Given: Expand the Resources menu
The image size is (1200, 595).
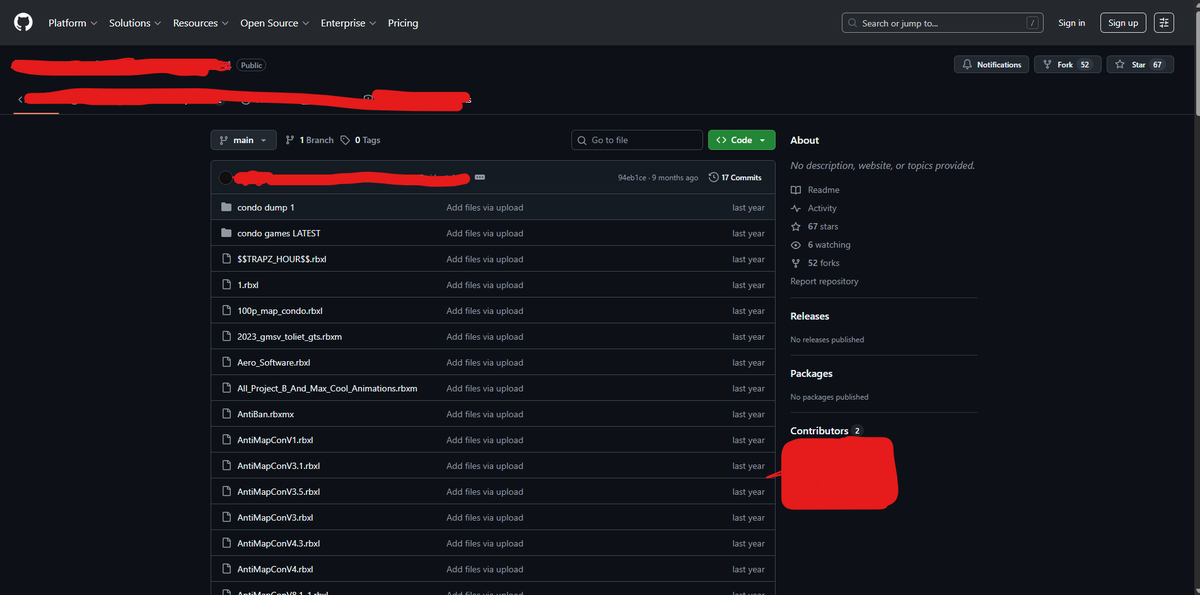Looking at the screenshot, I should pyautogui.click(x=200, y=23).
